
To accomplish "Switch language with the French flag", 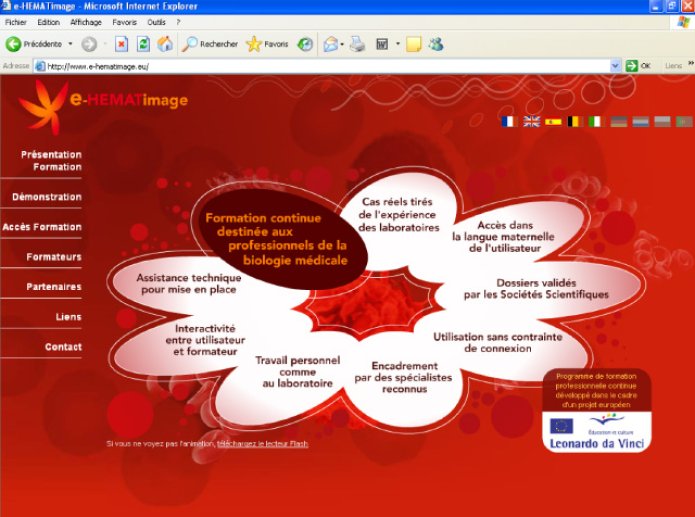I will pyautogui.click(x=509, y=121).
